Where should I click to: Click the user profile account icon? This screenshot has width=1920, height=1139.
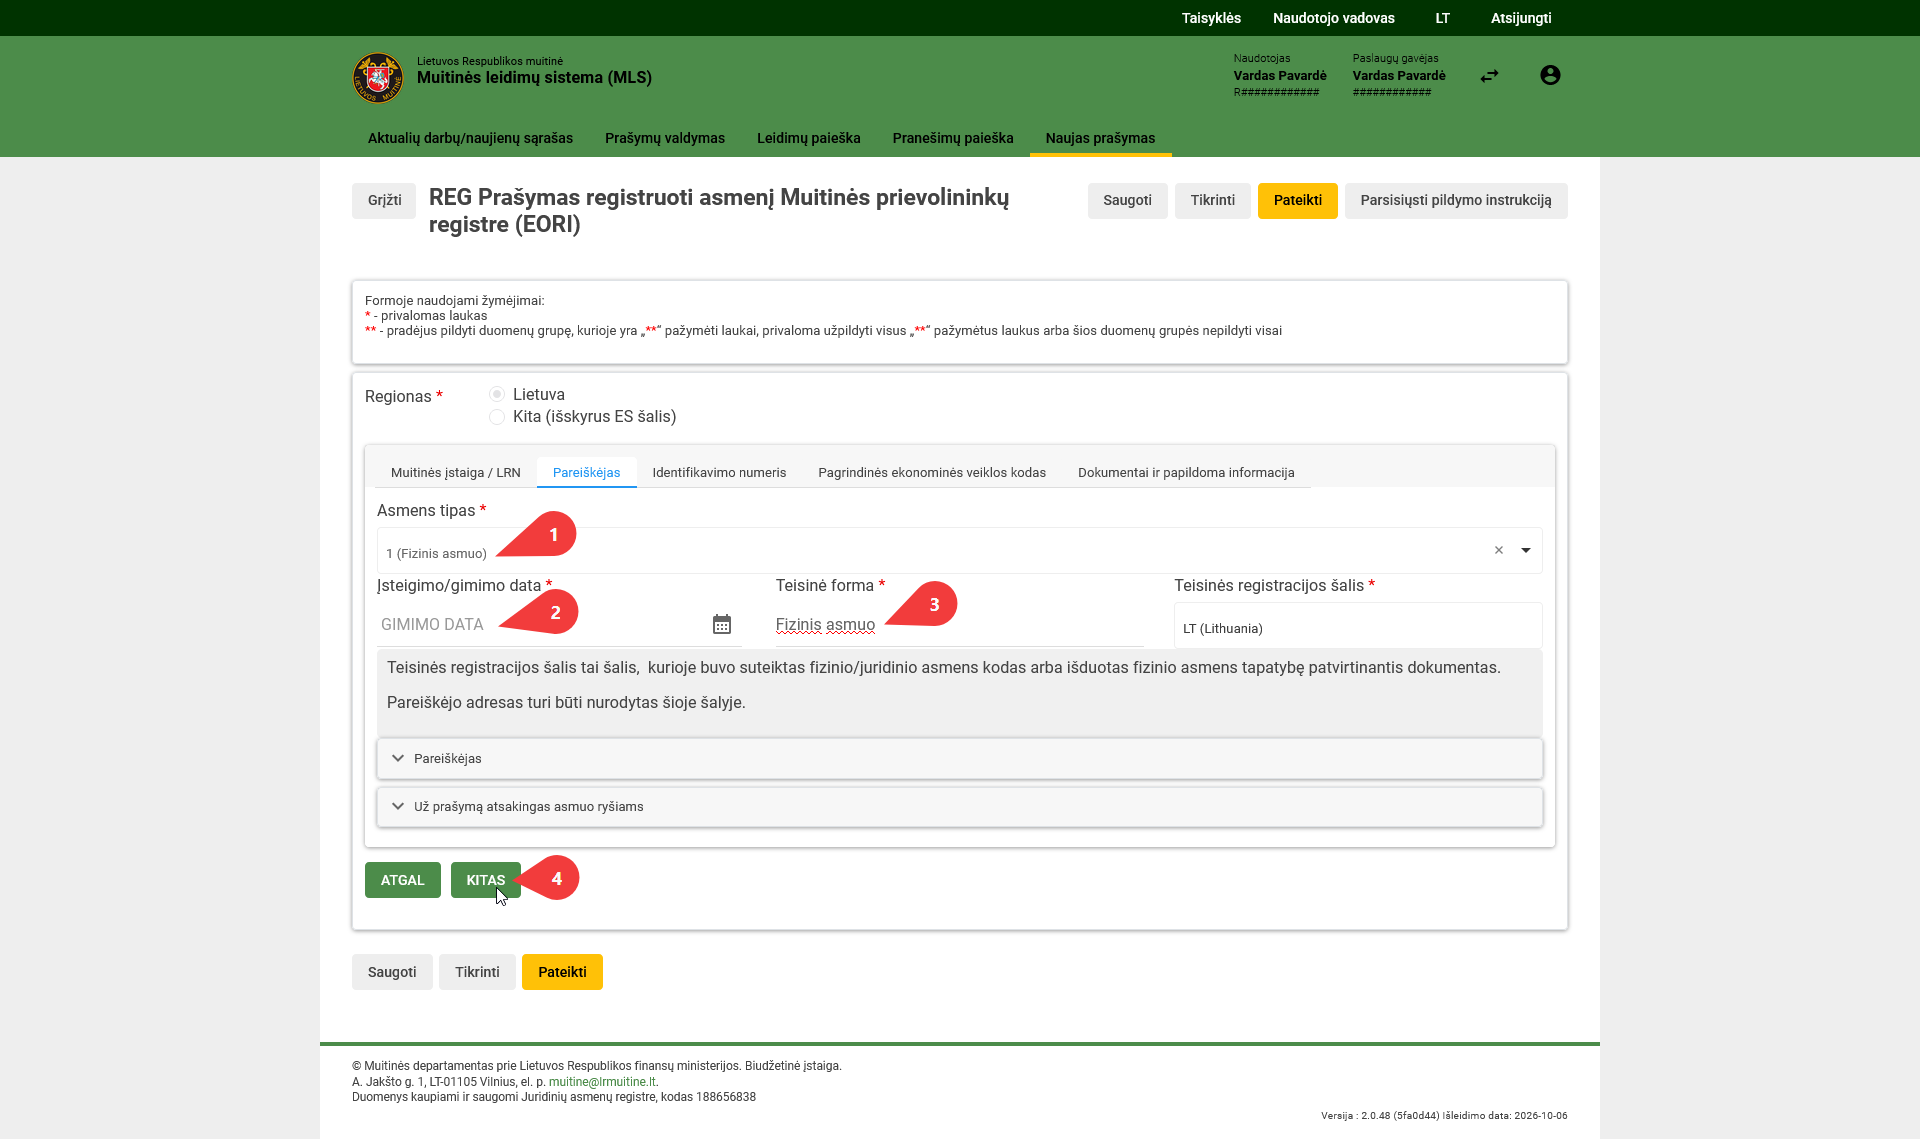[x=1550, y=75]
